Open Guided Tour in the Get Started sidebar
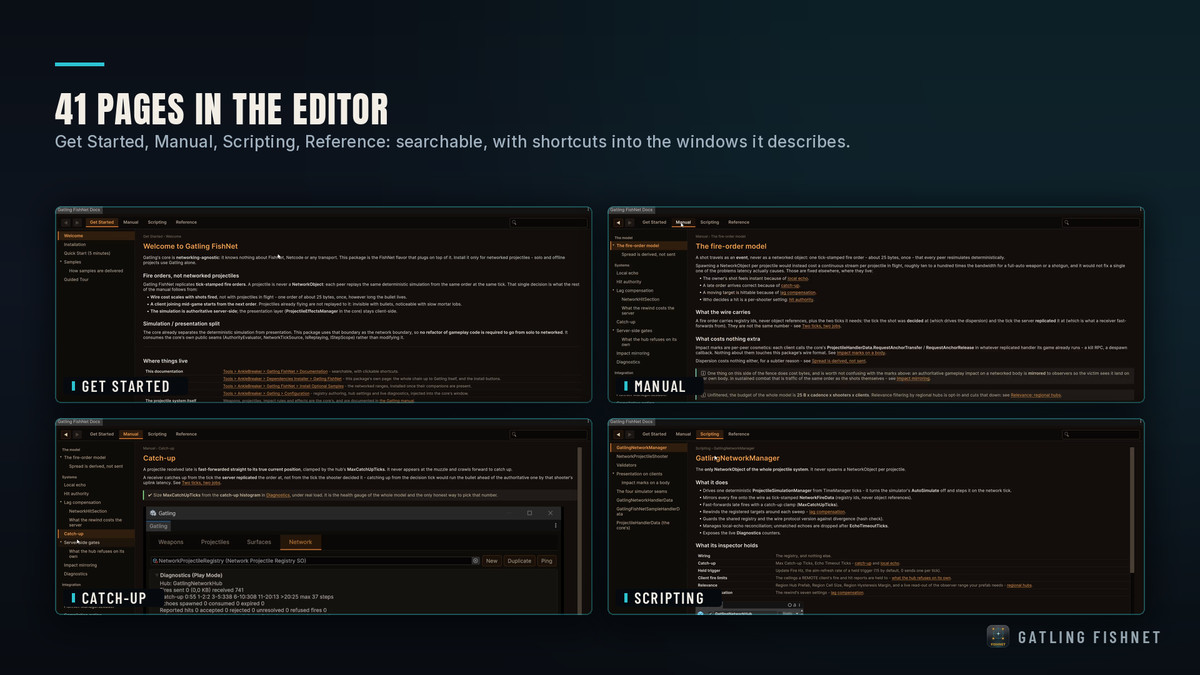1200x675 pixels. 76,280
